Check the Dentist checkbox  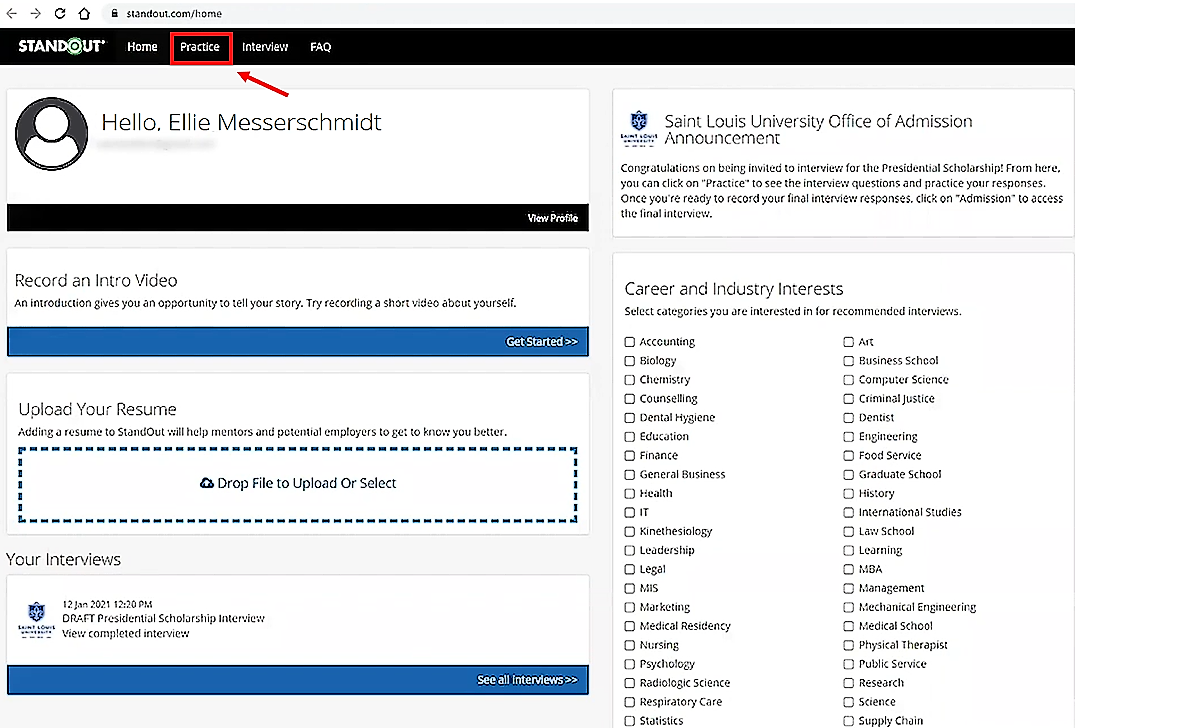tap(849, 417)
